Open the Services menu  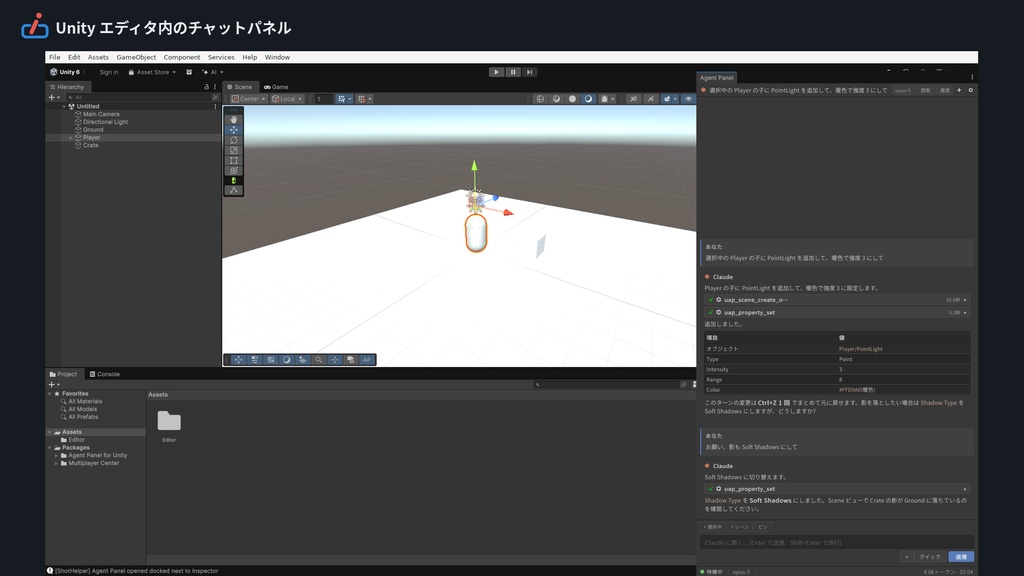click(221, 57)
